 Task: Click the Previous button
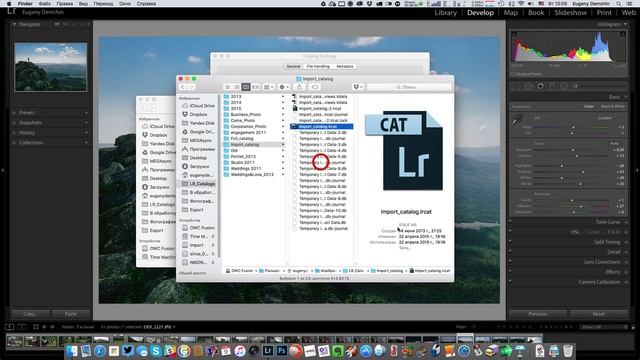pyautogui.click(x=538, y=314)
